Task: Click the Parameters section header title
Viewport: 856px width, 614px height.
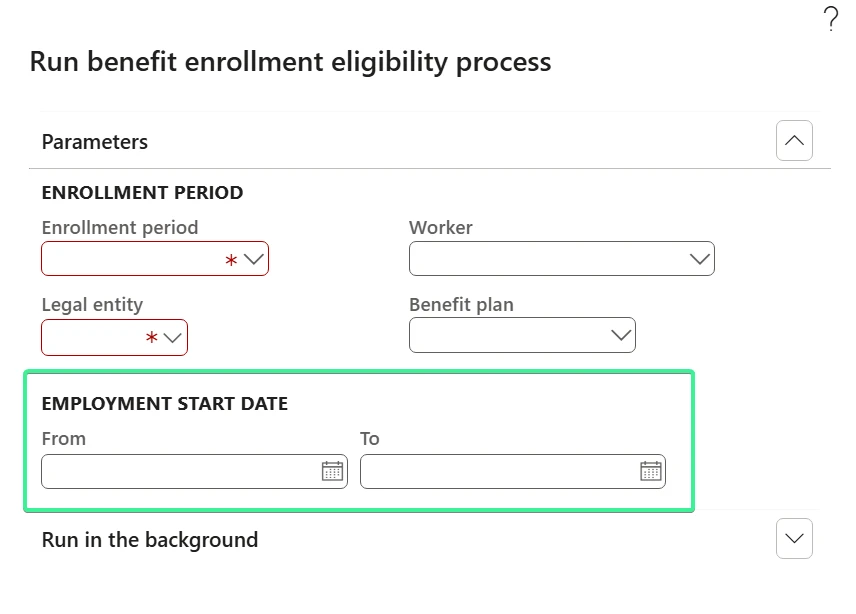Action: point(95,142)
